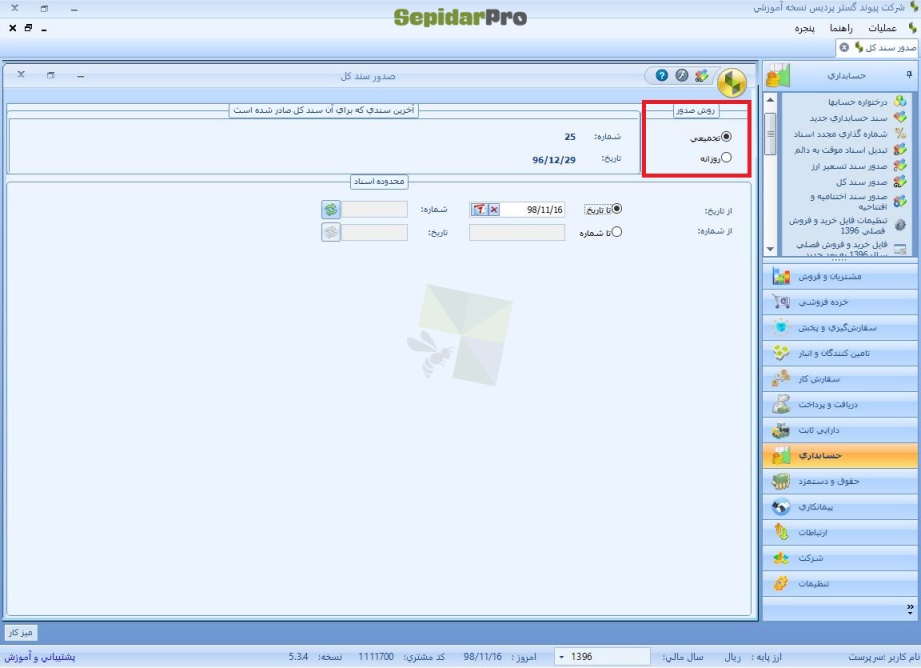Open the تامين کنندگان و انبار module
The height and width of the screenshot is (668, 921).
pos(840,353)
